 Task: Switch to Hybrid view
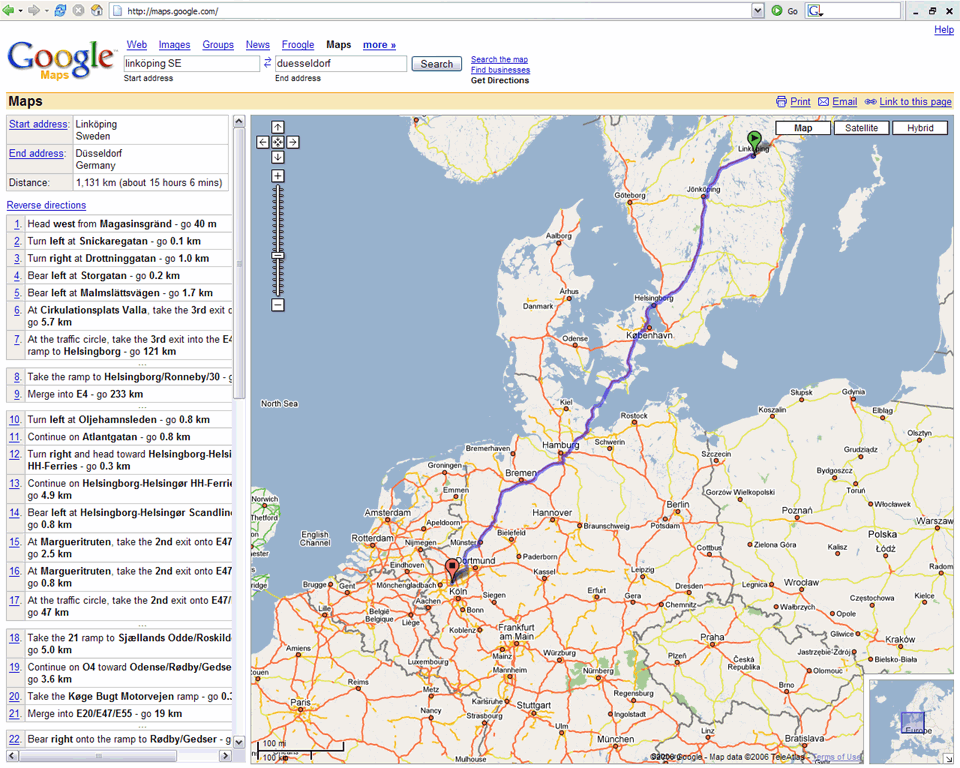tap(920, 128)
